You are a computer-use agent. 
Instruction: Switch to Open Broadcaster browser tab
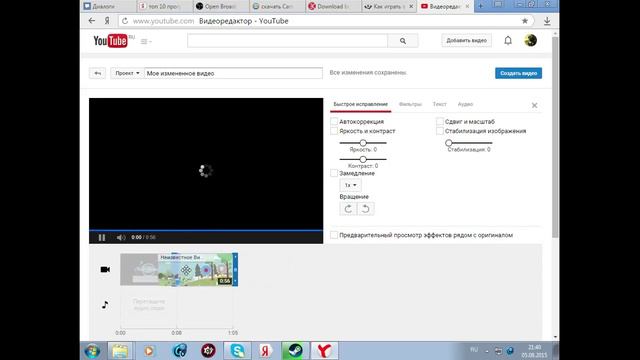coord(220,6)
